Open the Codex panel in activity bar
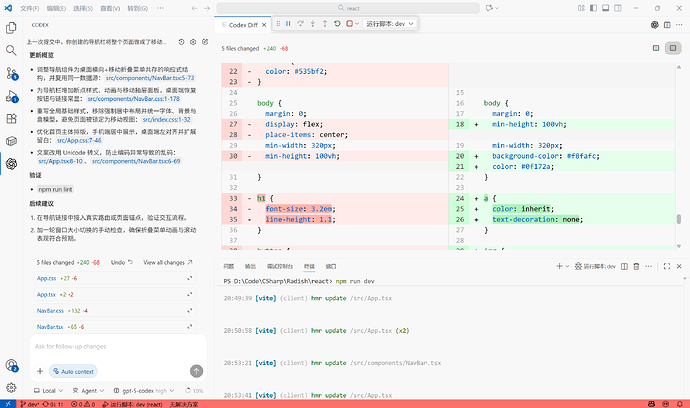 click(11, 163)
